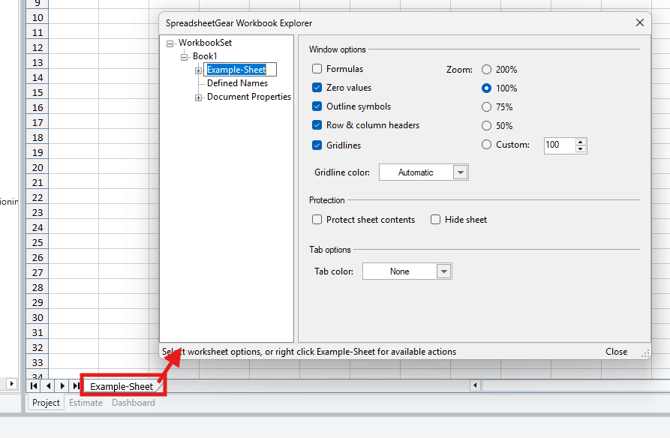Close the Workbook Explorer with X icon
Viewport: 670px width, 438px height.
[640, 22]
